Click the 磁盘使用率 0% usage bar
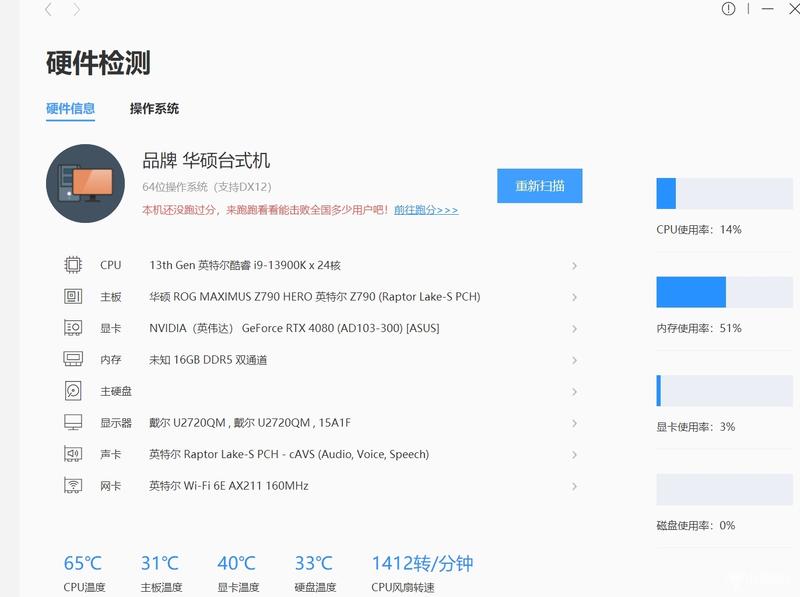Screen dimensions: 800x597 coord(724,489)
